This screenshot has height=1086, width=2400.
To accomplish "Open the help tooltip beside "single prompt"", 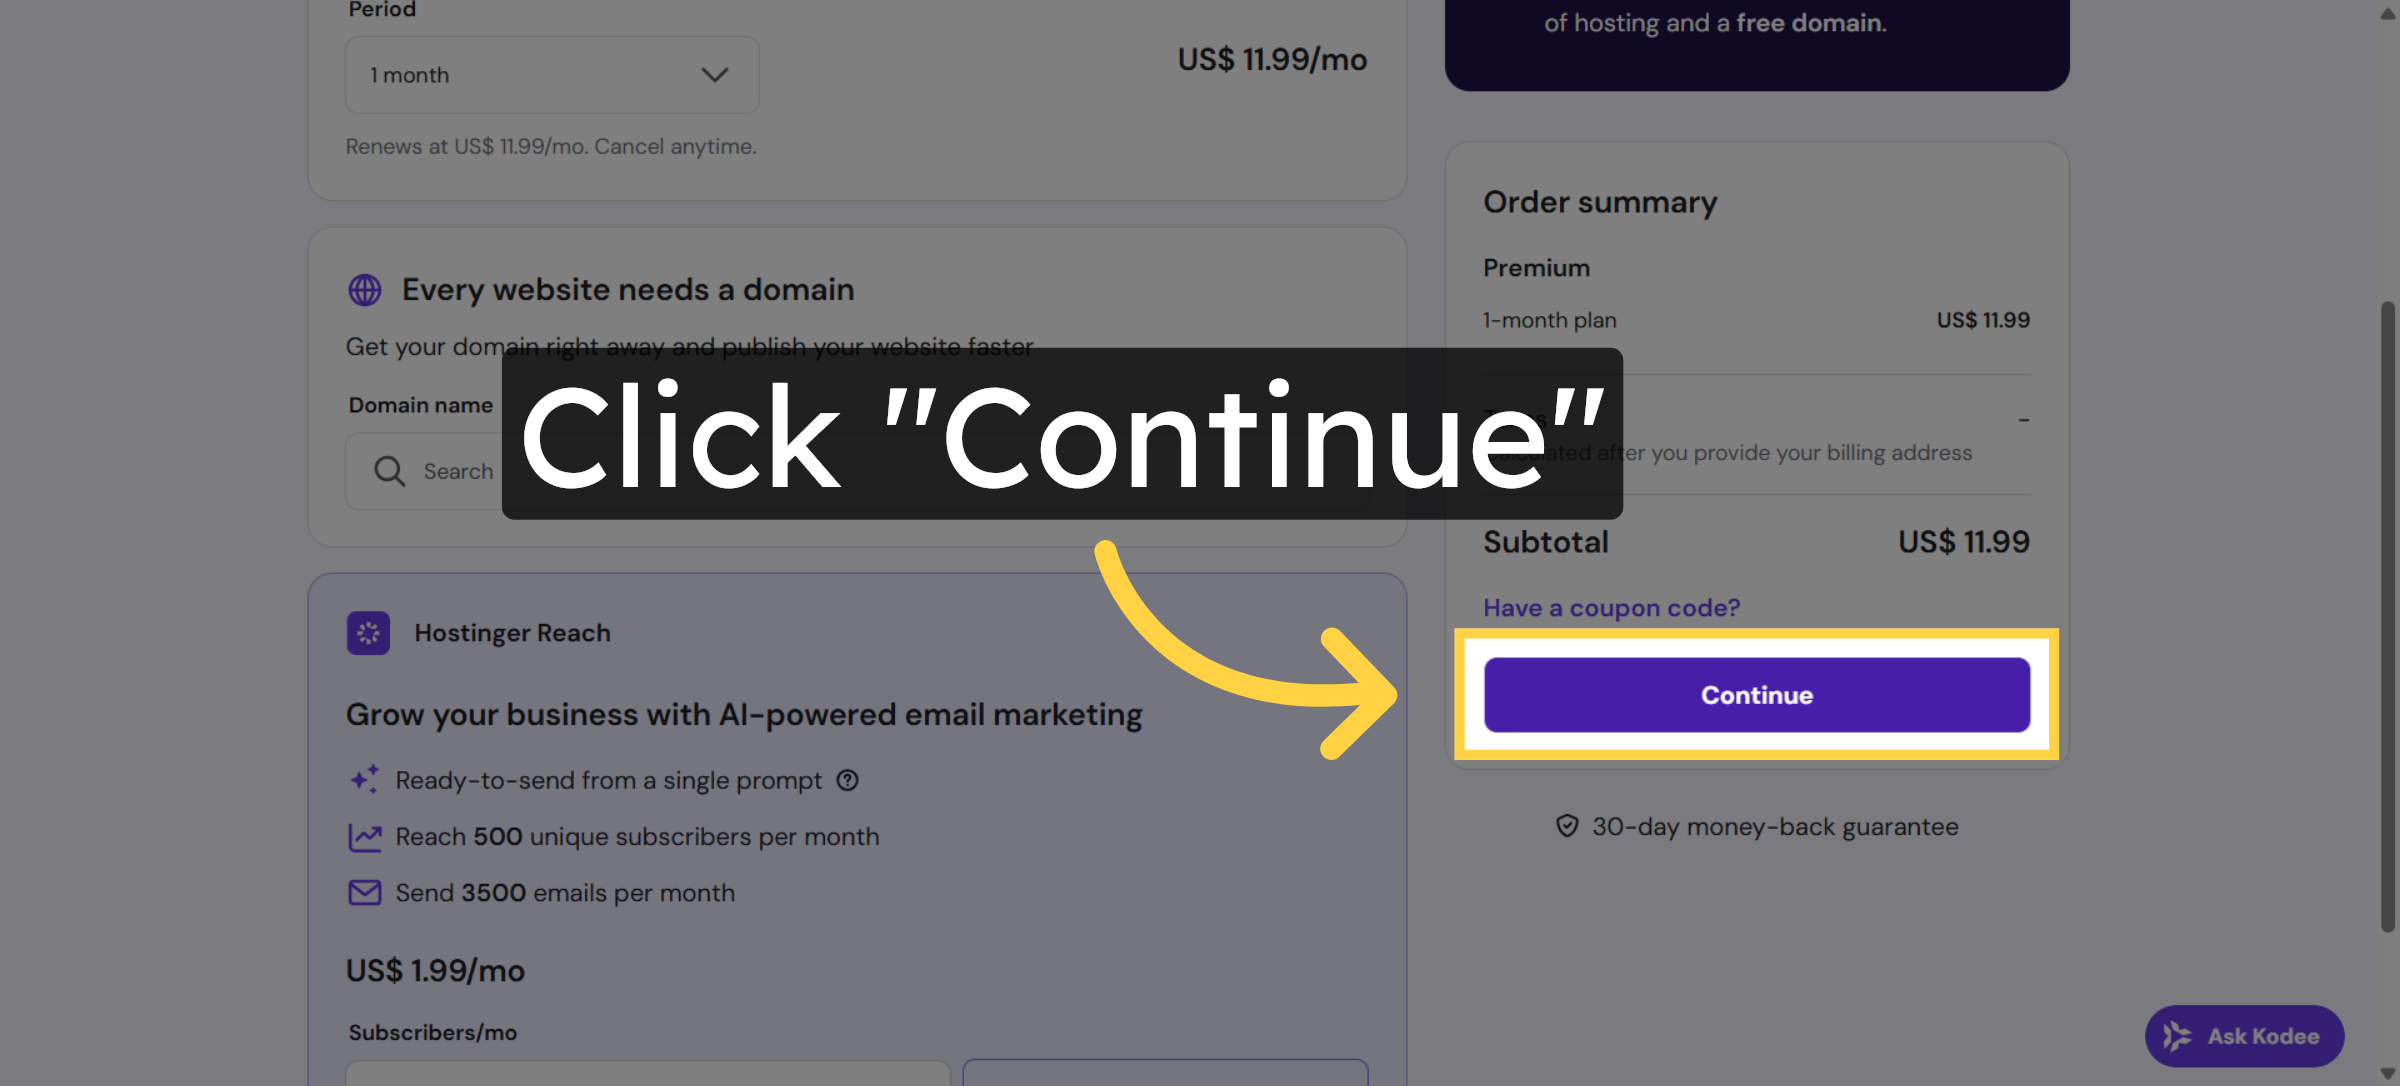I will [x=847, y=780].
